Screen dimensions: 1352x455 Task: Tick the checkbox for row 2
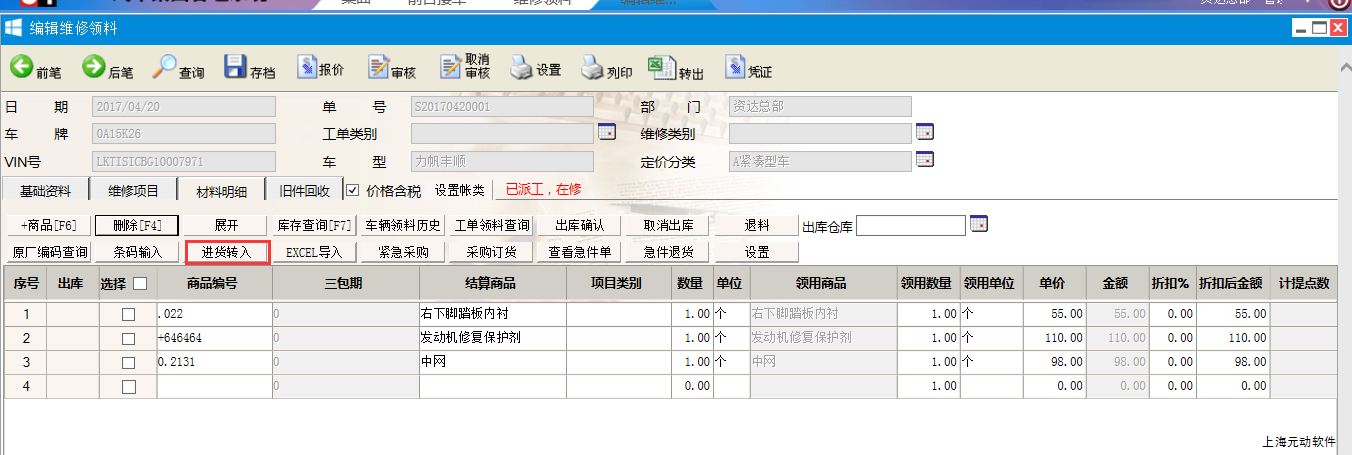[128, 338]
